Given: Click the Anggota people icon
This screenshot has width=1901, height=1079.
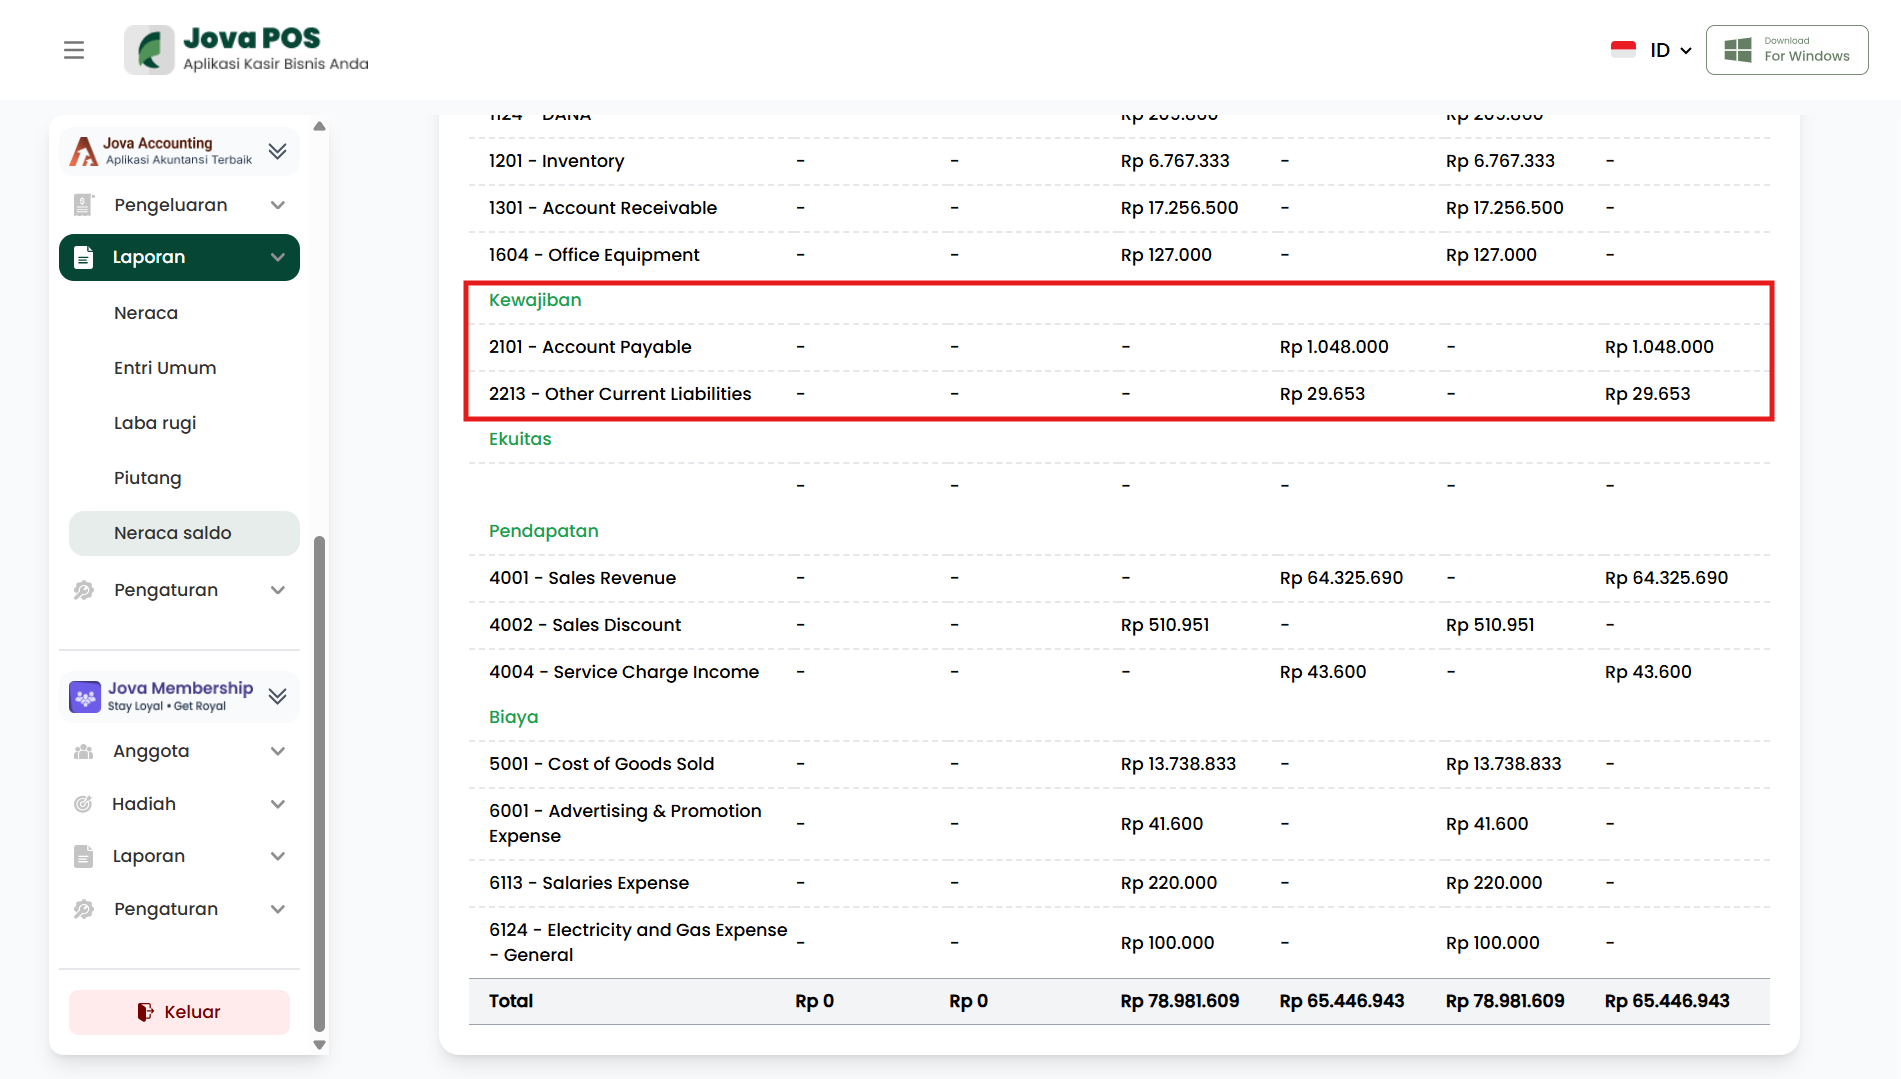Looking at the screenshot, I should [x=83, y=751].
